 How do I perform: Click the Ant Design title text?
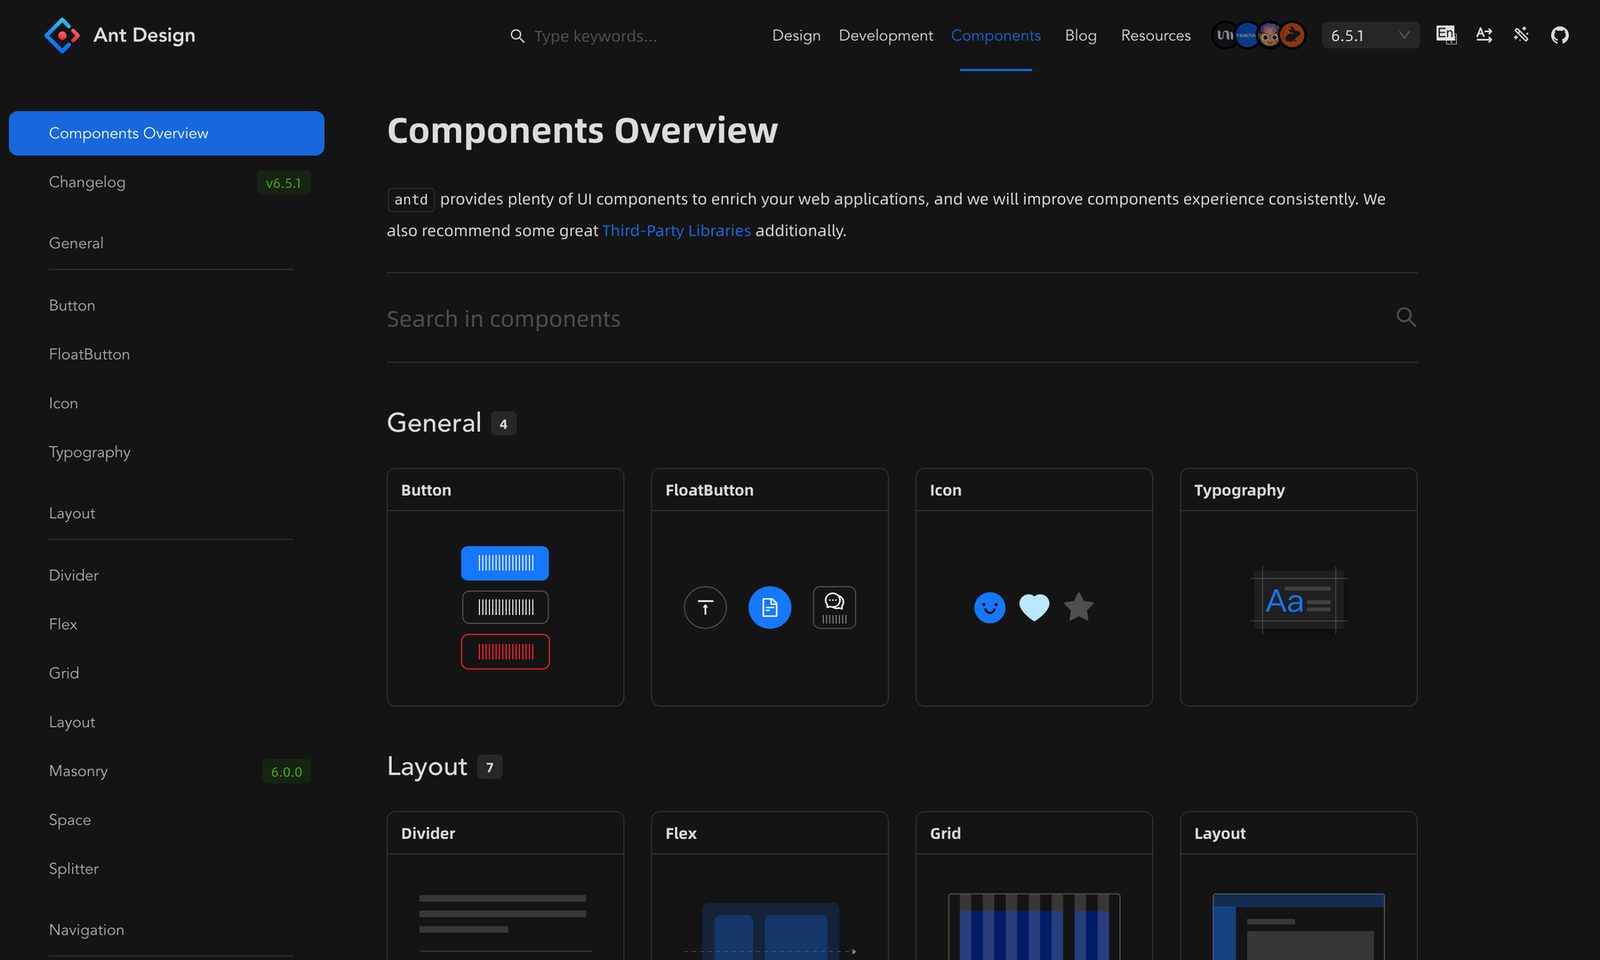click(144, 35)
